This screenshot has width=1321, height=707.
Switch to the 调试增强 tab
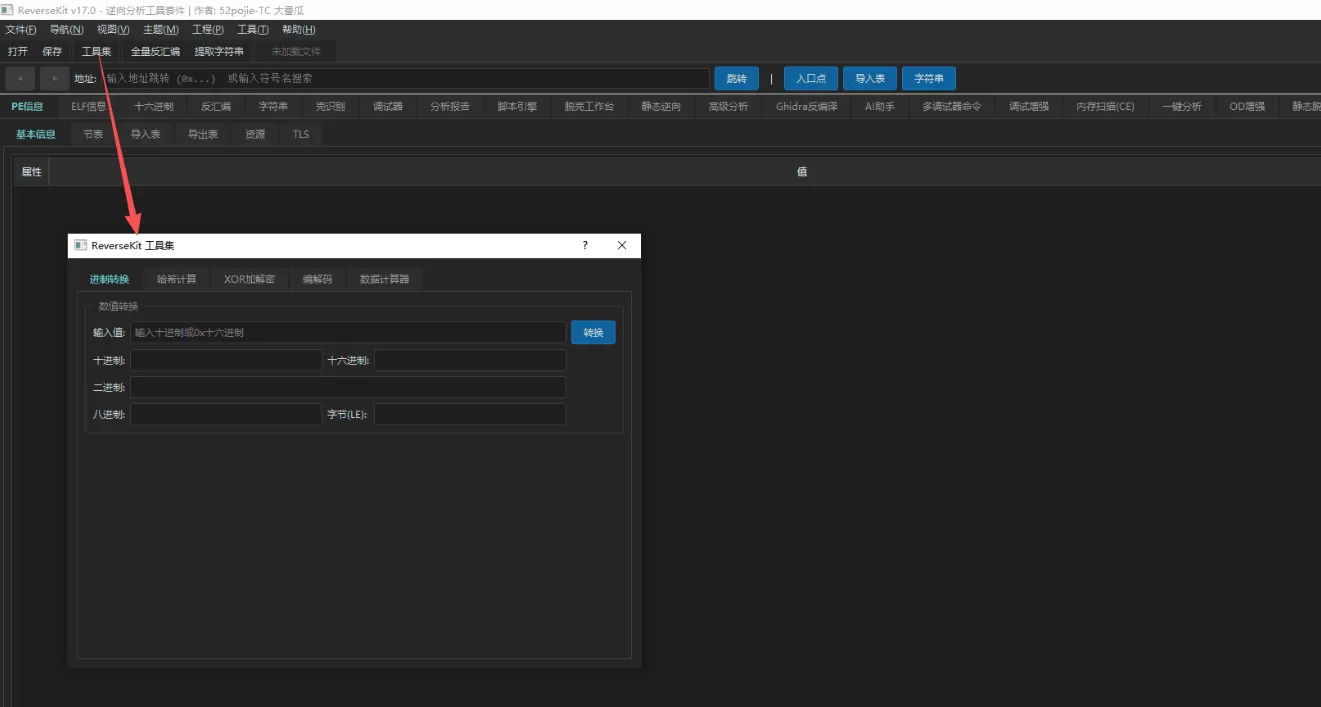tap(1029, 106)
